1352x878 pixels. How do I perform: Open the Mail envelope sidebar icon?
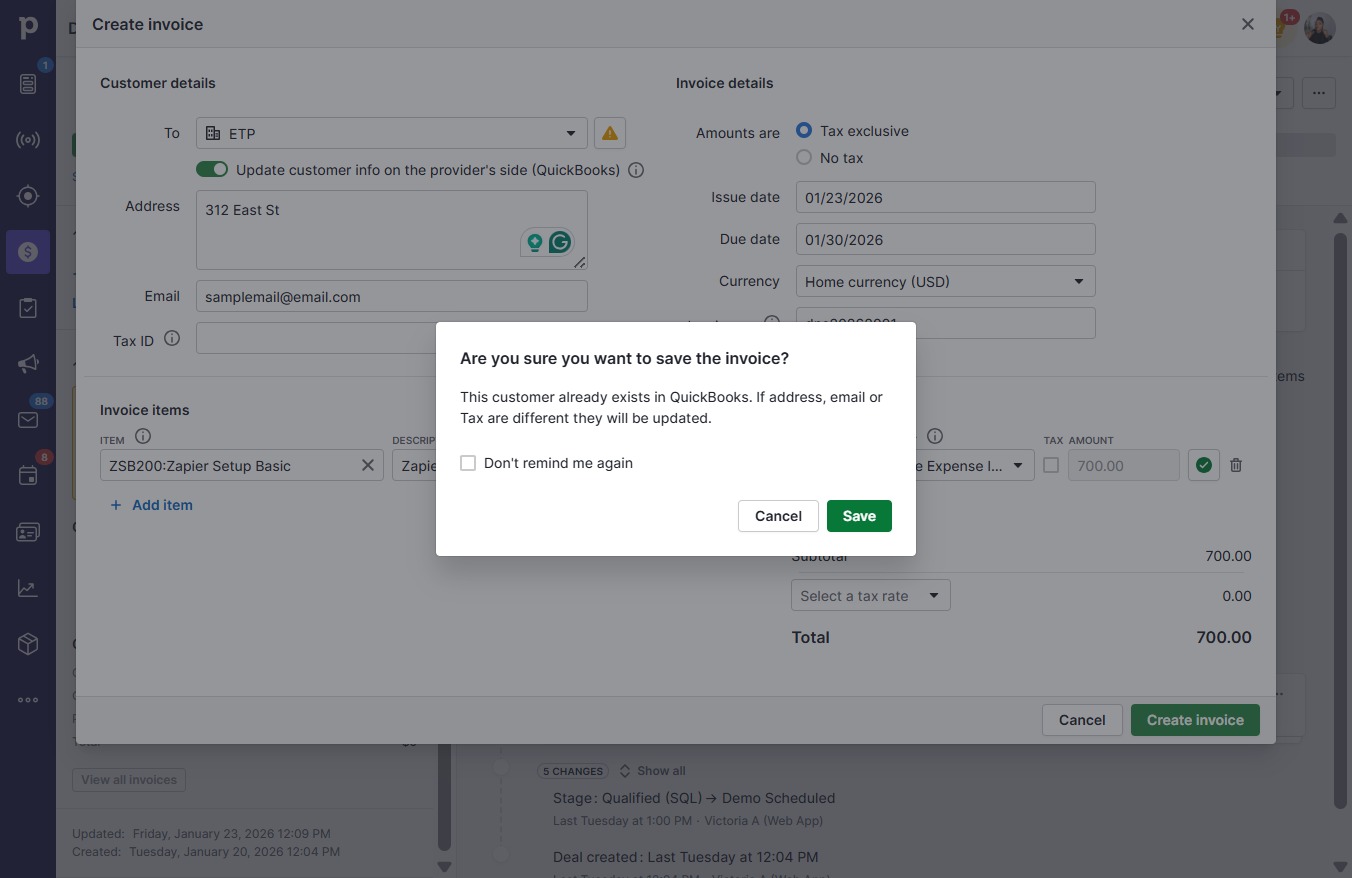pos(28,420)
